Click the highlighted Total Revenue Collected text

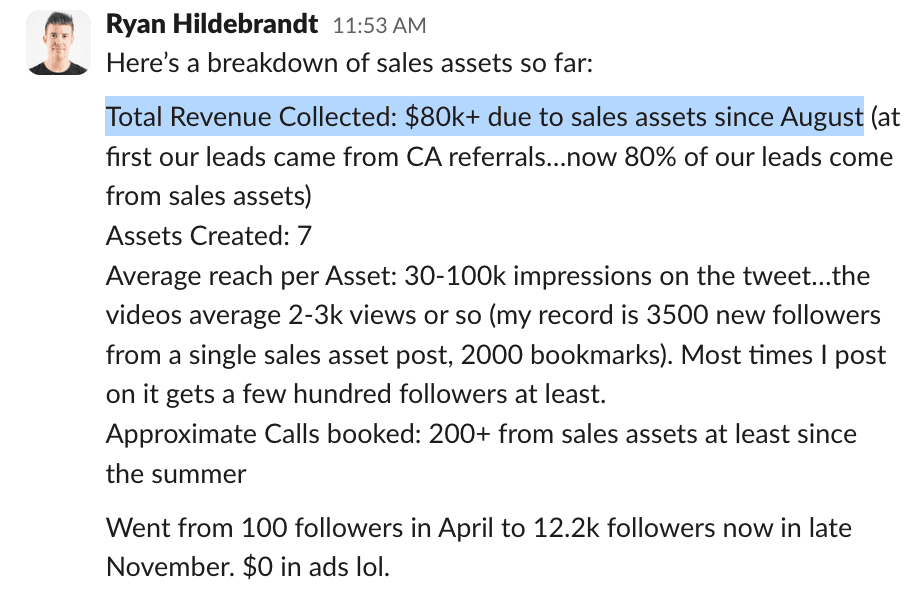point(484,116)
